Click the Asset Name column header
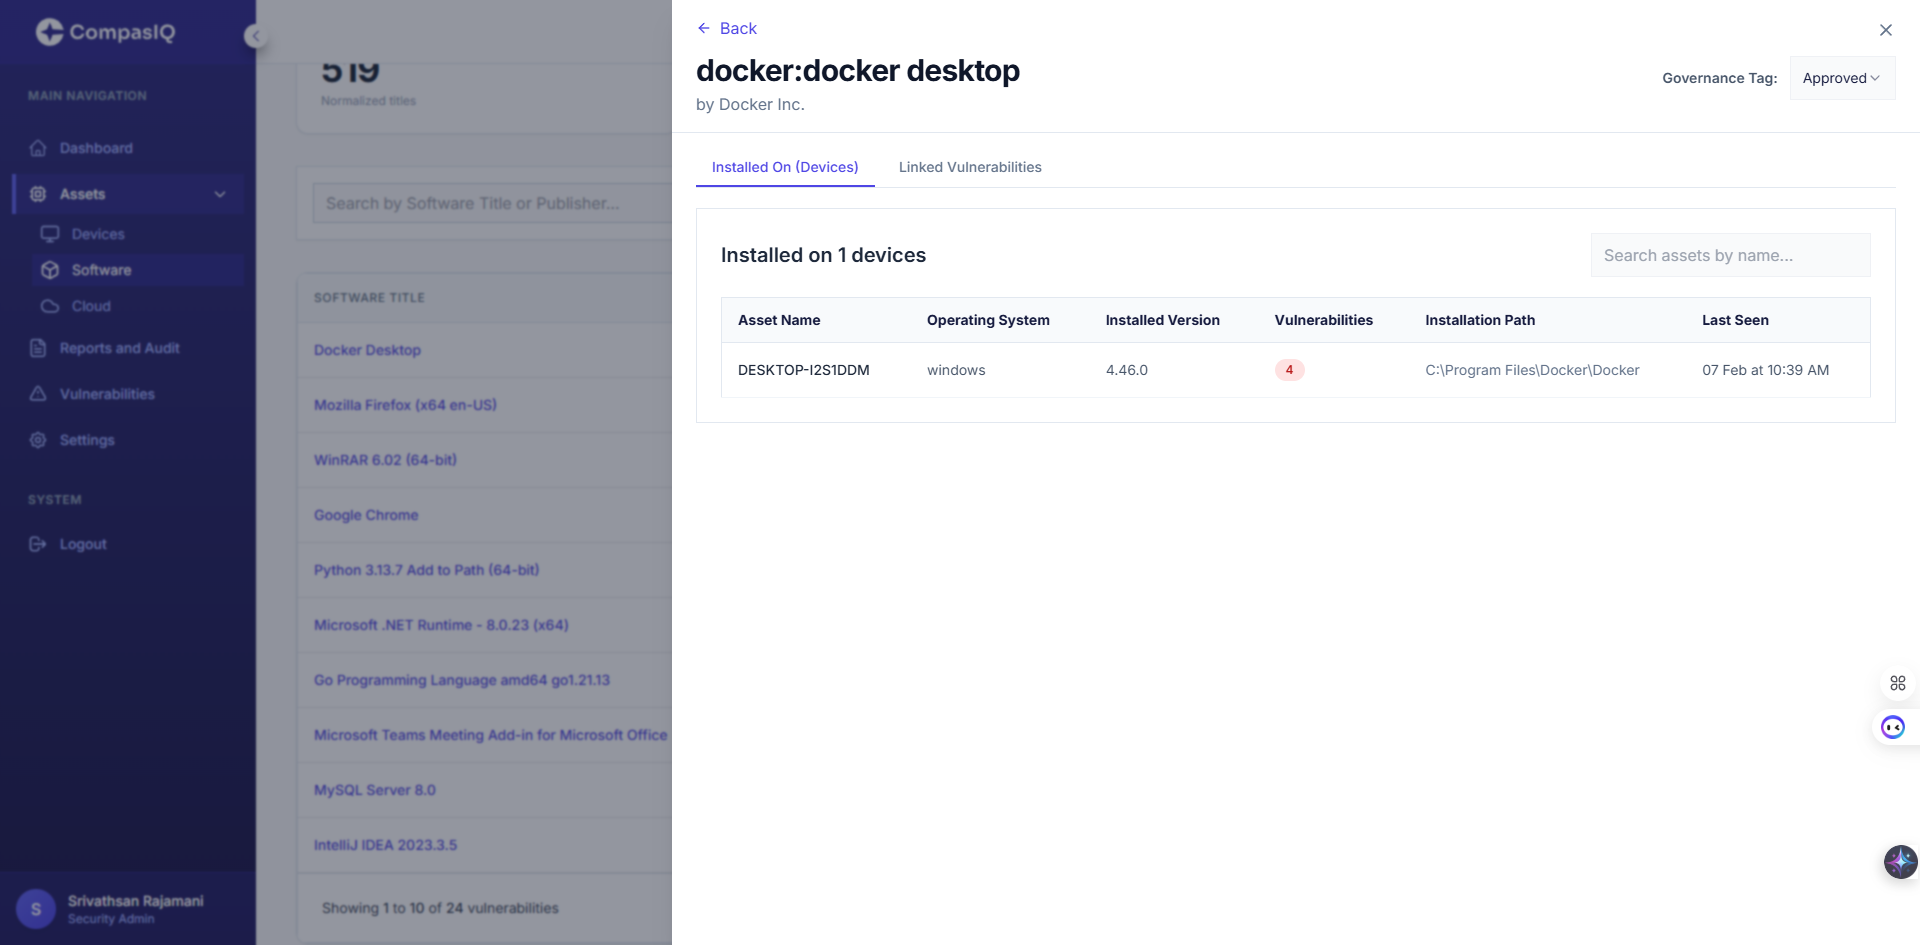The image size is (1920, 945). (779, 320)
